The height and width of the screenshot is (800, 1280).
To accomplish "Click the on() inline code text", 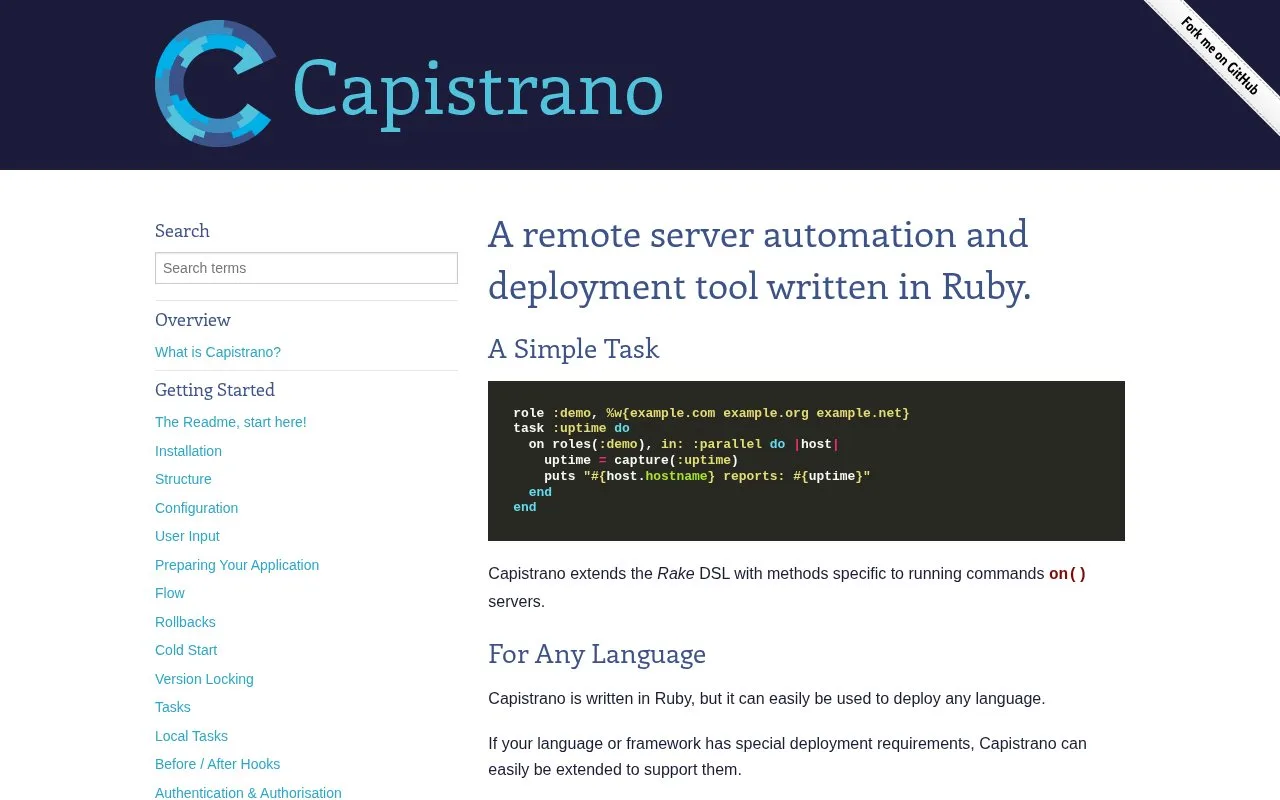I will tap(1067, 574).
